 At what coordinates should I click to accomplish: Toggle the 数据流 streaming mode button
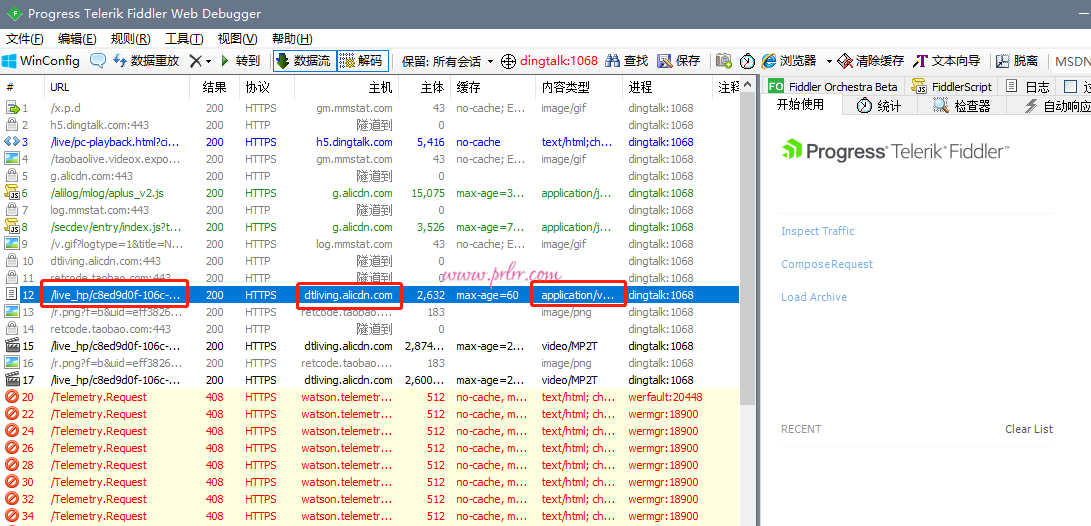(303, 61)
